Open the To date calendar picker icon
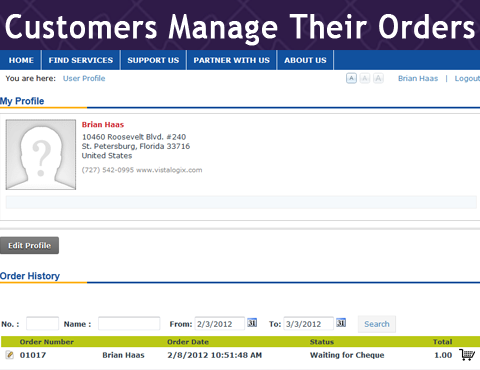This screenshot has width=480, height=370. pos(341,323)
